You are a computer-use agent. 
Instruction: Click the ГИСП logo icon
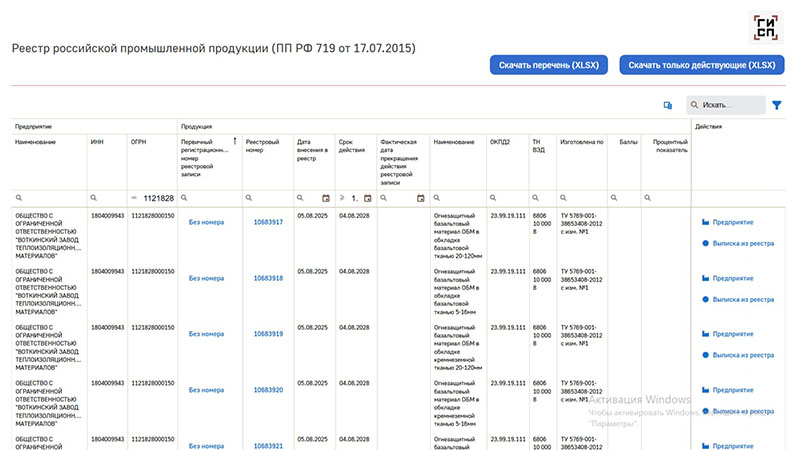tap(763, 27)
